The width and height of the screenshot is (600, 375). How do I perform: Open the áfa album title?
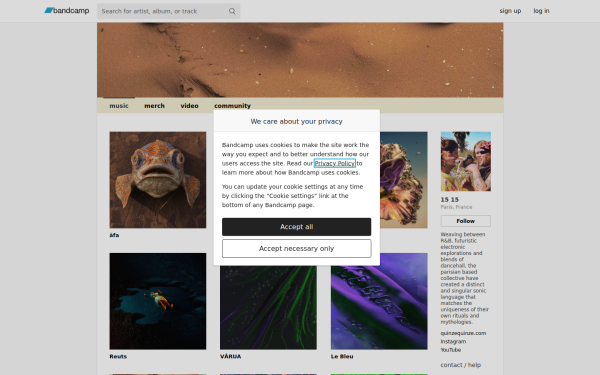point(114,235)
